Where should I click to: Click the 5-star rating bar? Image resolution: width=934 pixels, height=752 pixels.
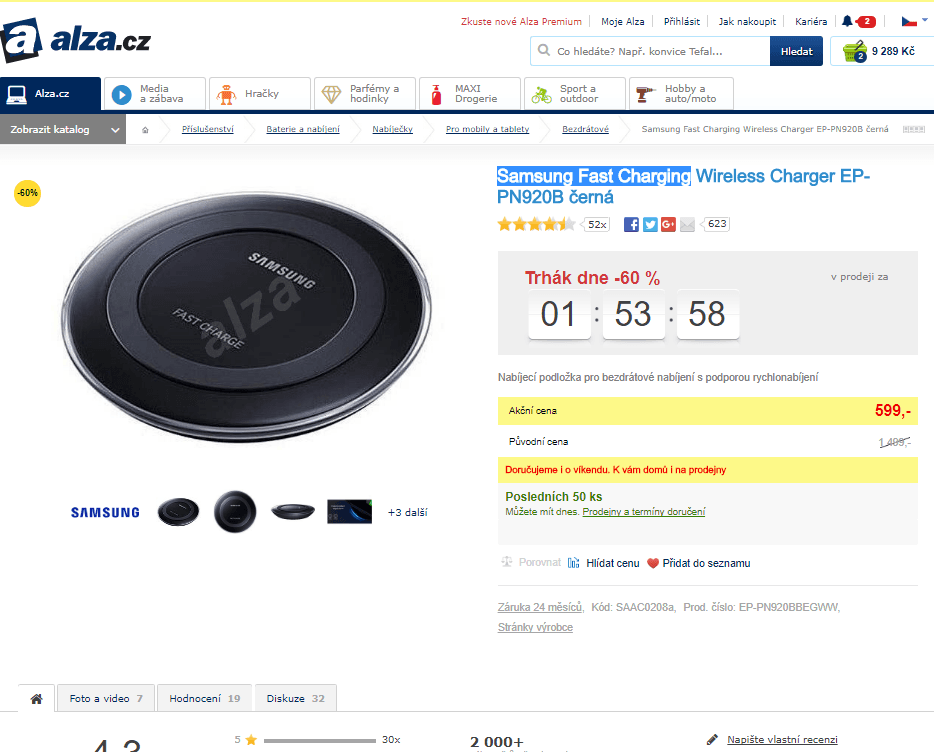[x=320, y=741]
